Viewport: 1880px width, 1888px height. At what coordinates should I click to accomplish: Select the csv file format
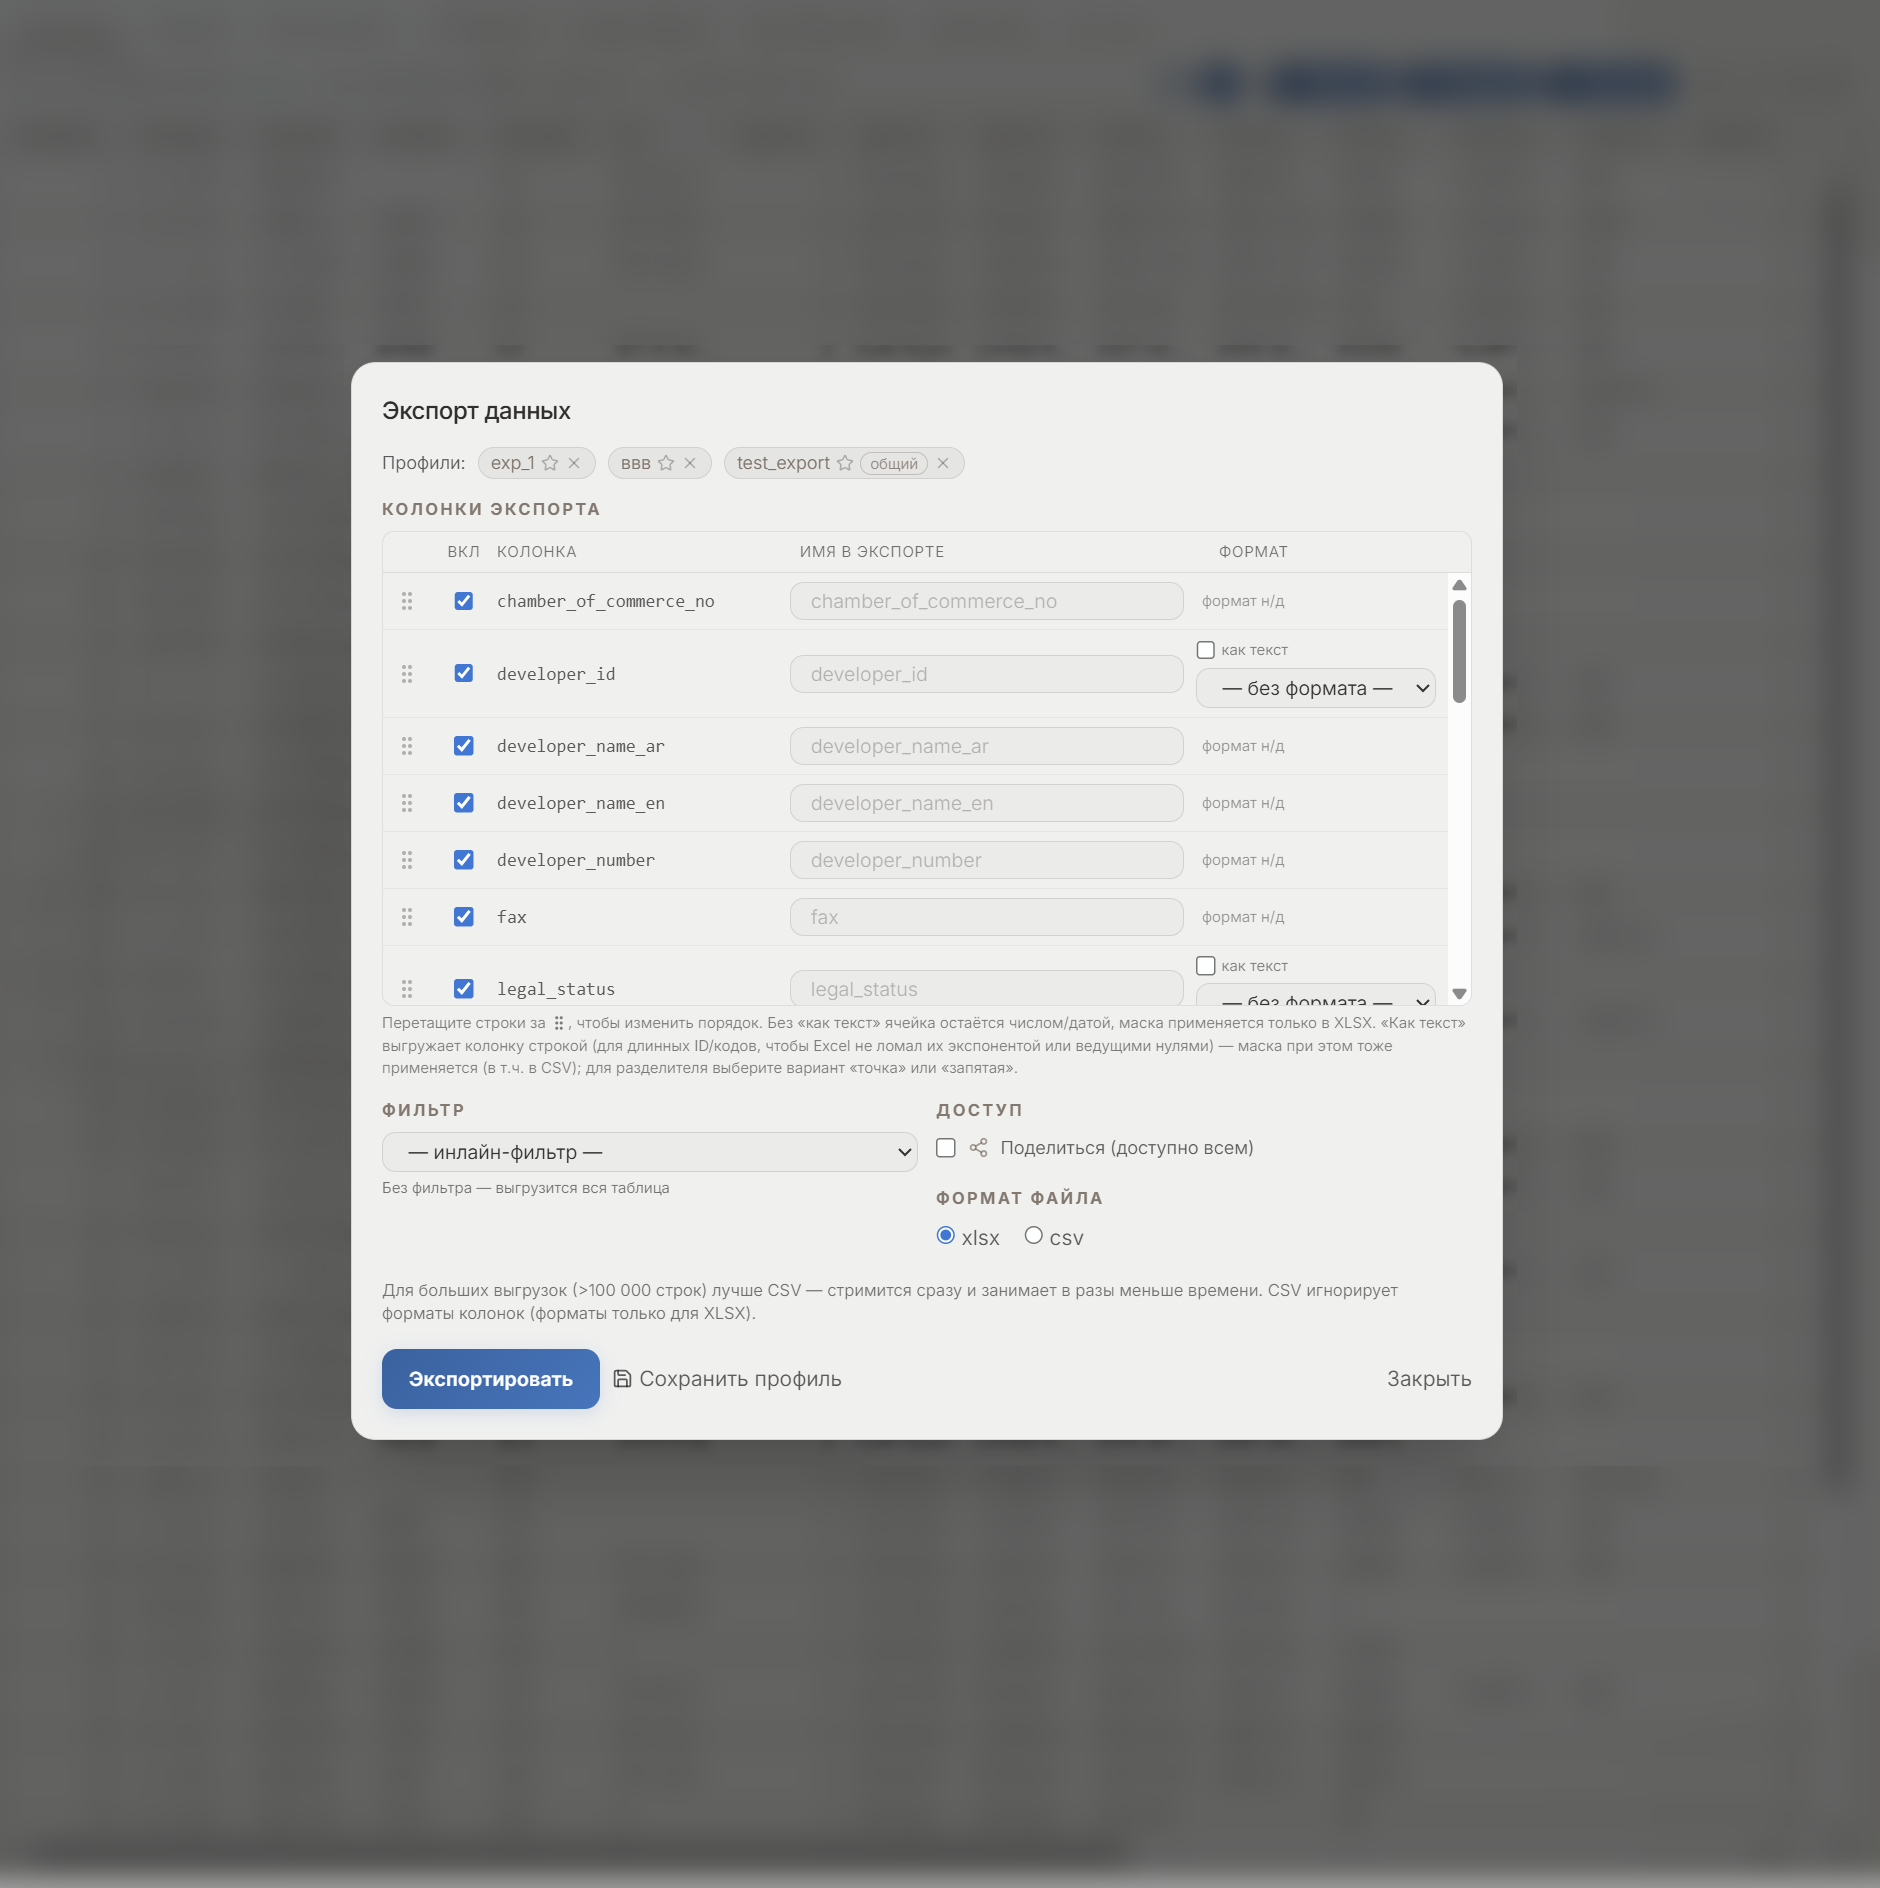pyautogui.click(x=1034, y=1236)
